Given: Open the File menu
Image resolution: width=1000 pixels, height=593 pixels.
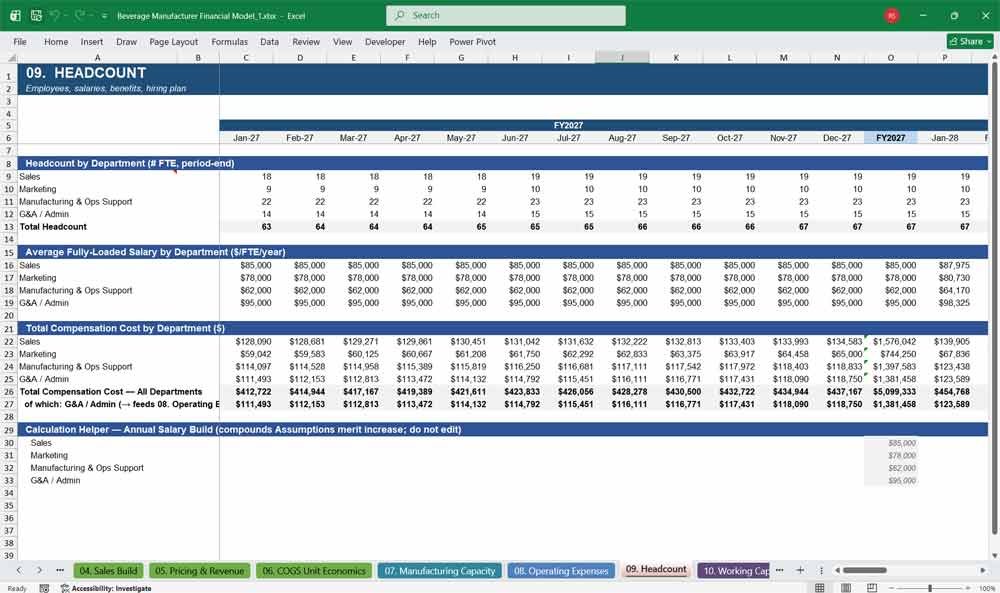Looking at the screenshot, I should point(20,41).
